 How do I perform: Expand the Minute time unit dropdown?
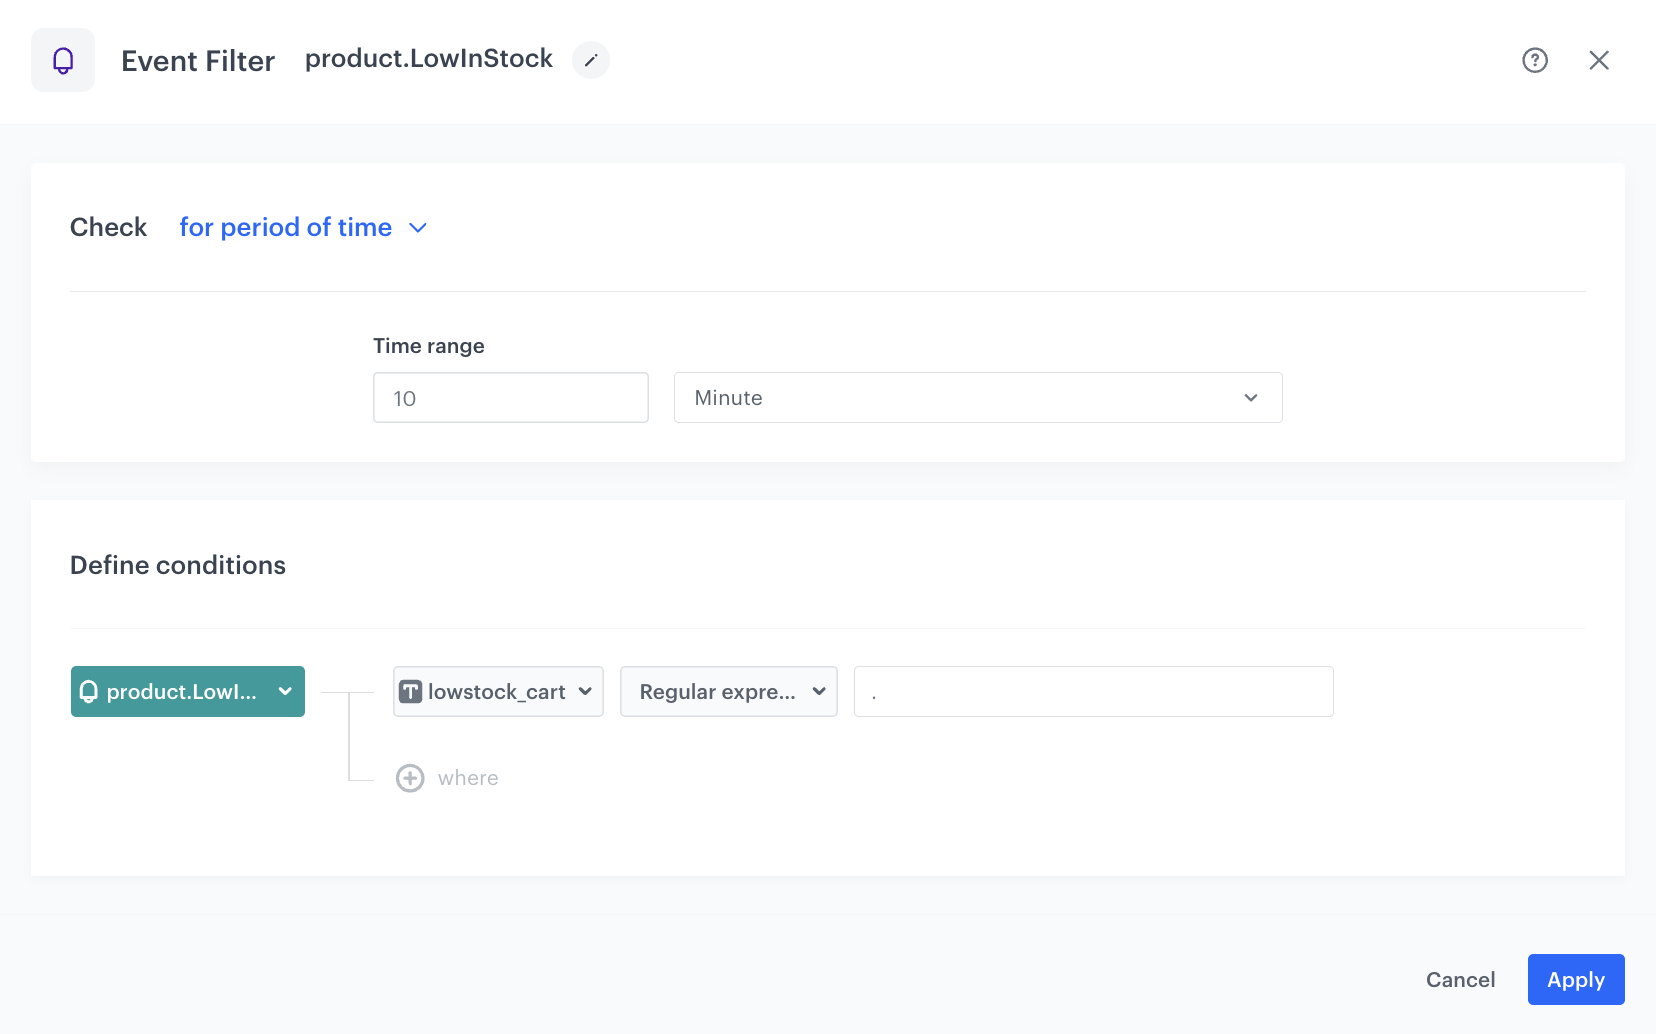click(1251, 397)
